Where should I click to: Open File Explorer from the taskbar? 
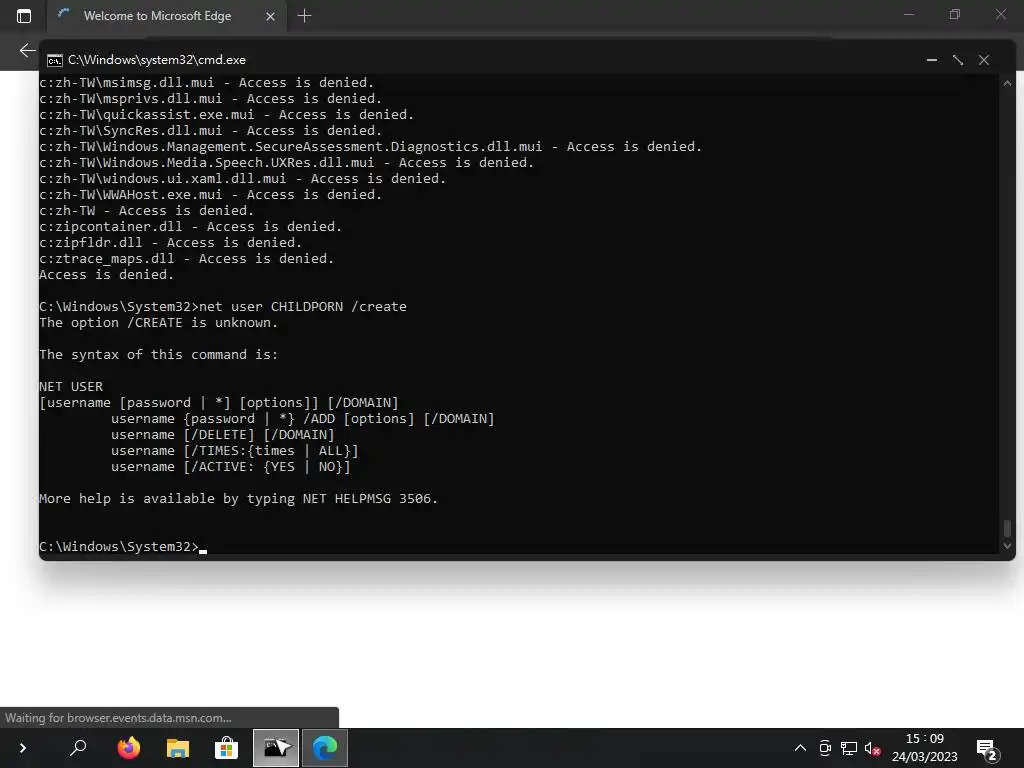pos(178,748)
